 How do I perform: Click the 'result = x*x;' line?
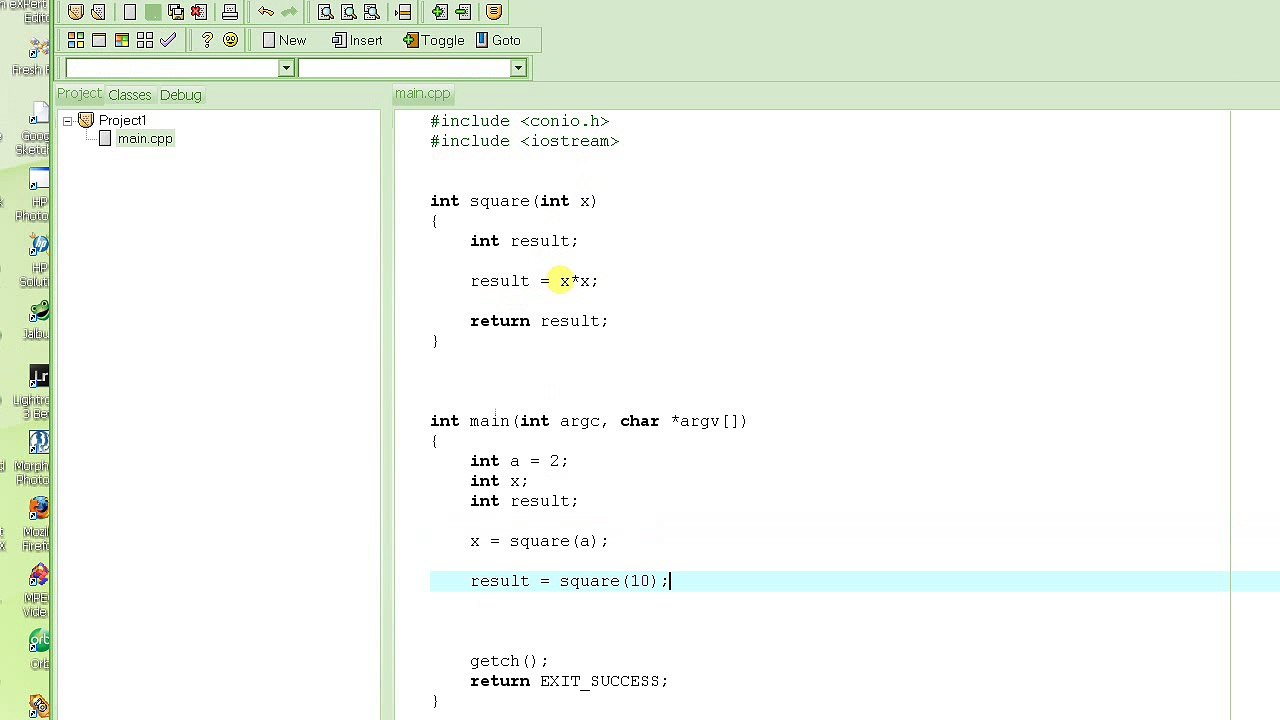[534, 281]
